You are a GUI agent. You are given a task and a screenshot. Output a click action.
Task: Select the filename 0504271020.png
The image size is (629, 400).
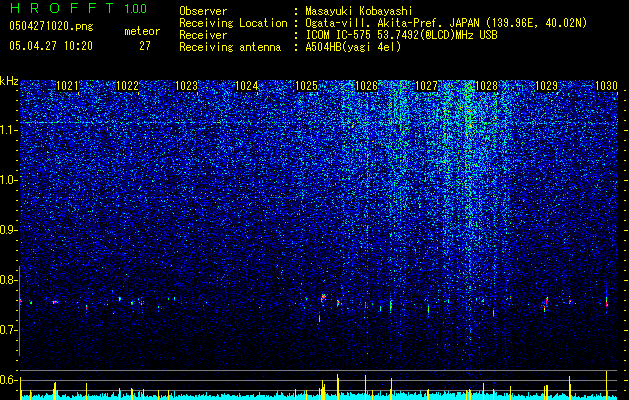(51, 26)
